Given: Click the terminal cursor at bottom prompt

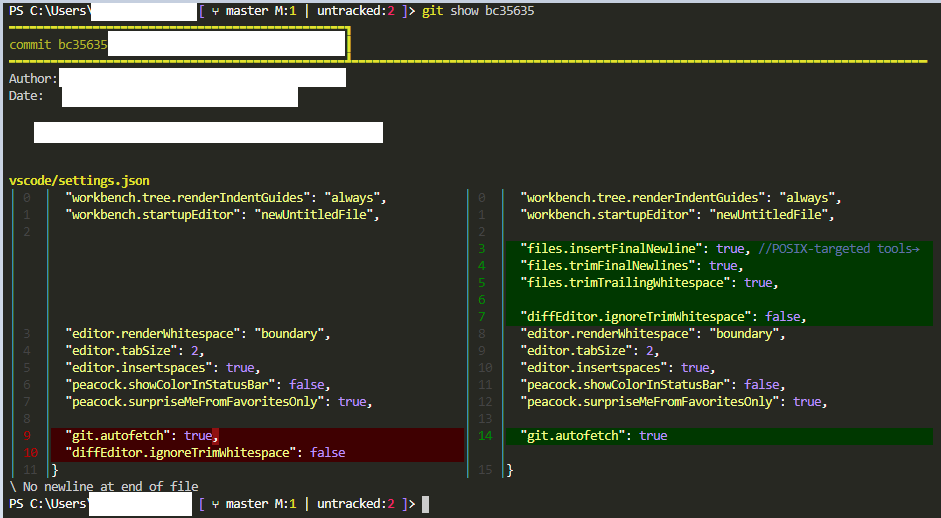Looking at the screenshot, I should (x=425, y=504).
